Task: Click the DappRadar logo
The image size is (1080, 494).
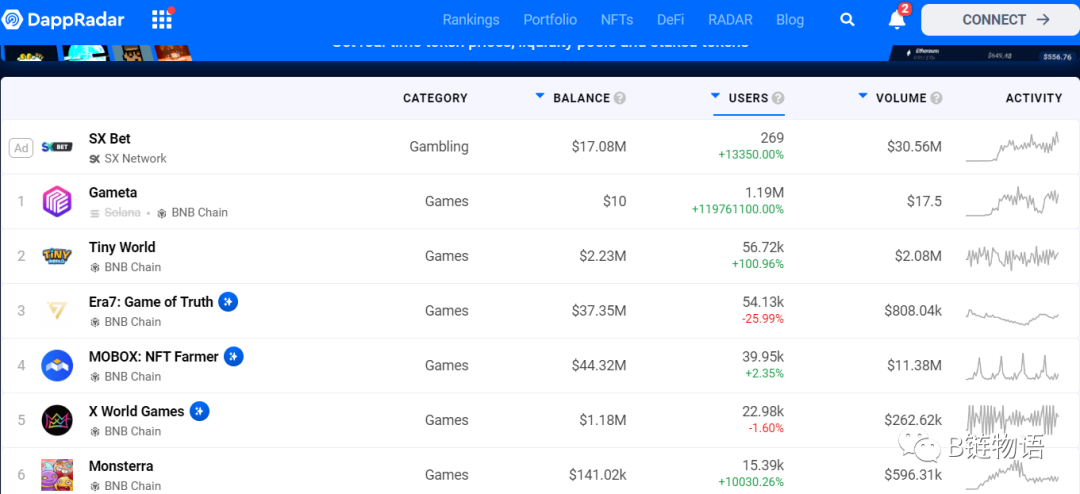Action: tap(64, 19)
